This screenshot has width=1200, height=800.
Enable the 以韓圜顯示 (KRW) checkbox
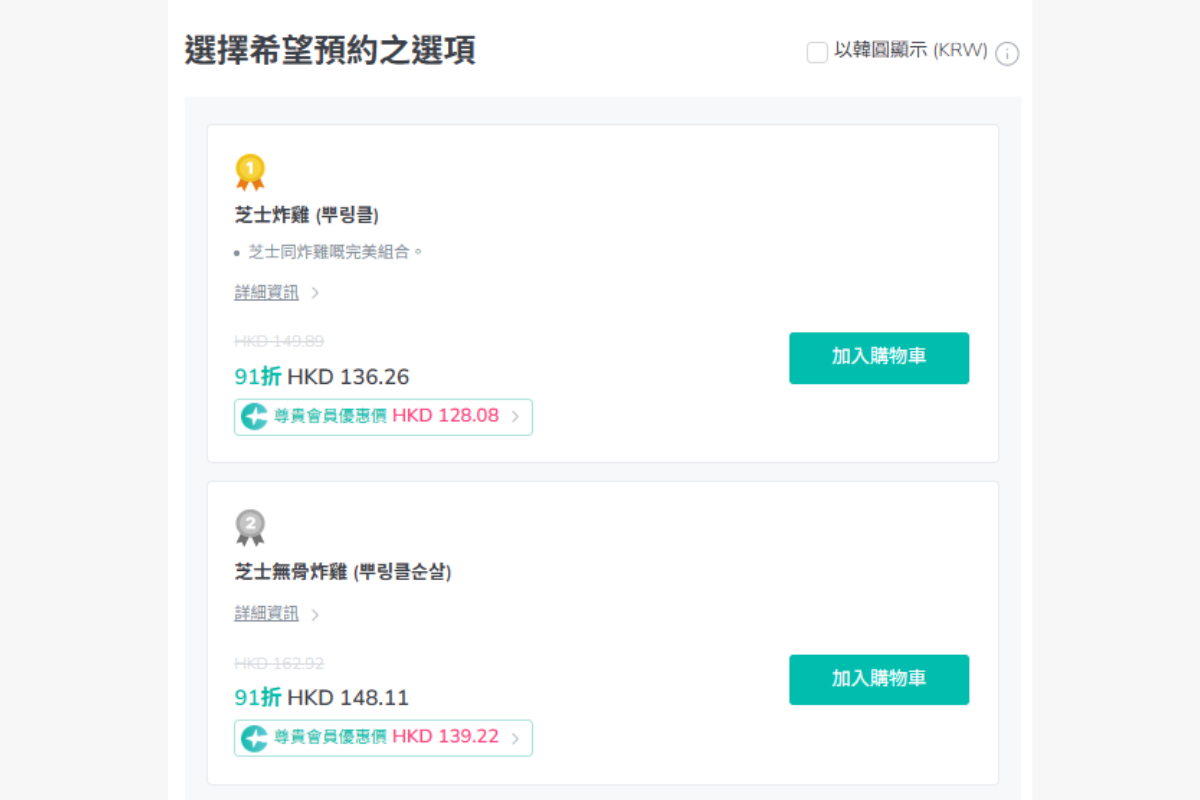817,53
